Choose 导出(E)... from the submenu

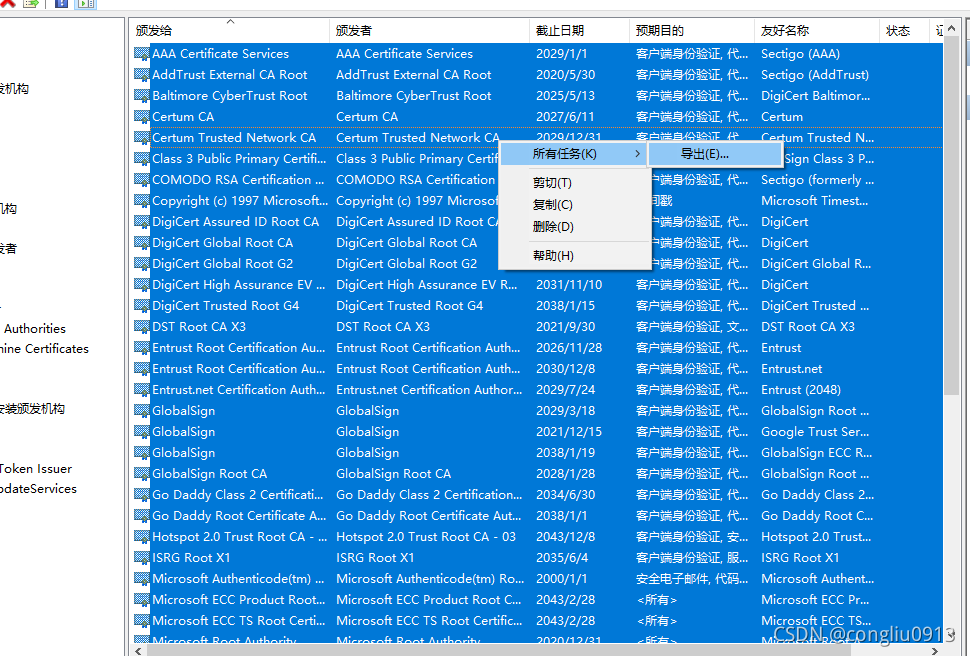pos(715,154)
